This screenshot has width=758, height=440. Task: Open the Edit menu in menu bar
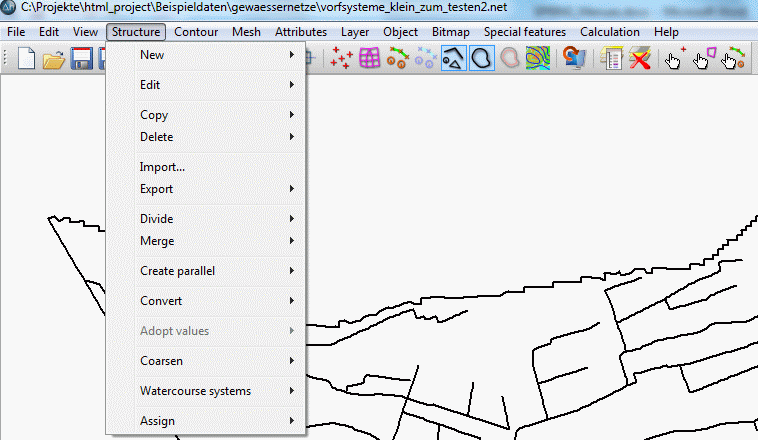pos(49,32)
